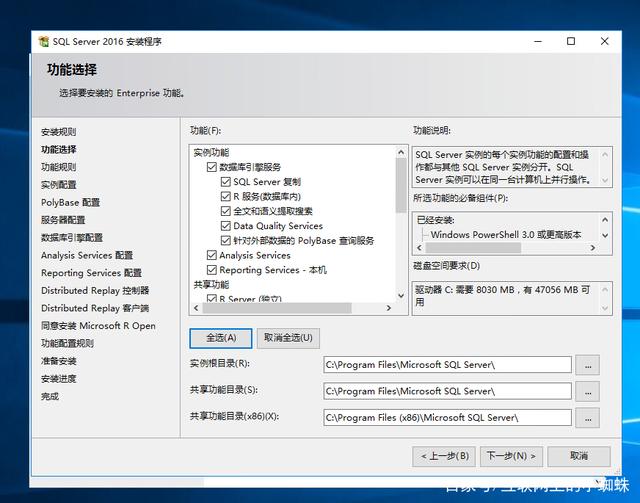Click feature list right scroll arrow

389,308
